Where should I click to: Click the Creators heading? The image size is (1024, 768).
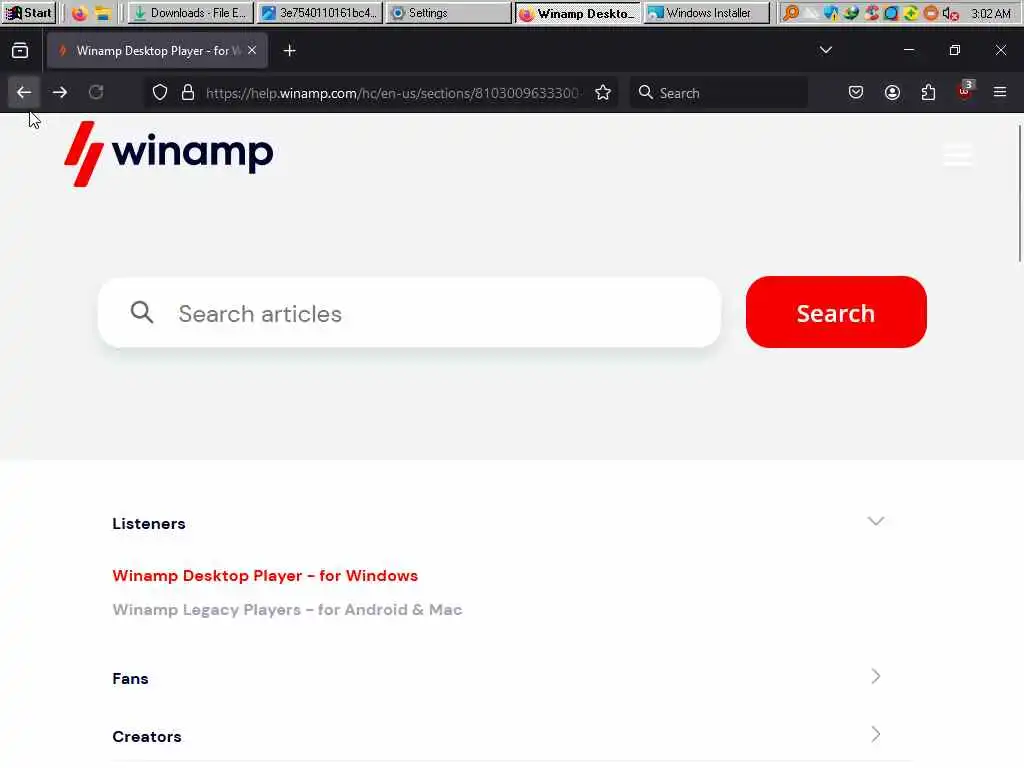147,737
